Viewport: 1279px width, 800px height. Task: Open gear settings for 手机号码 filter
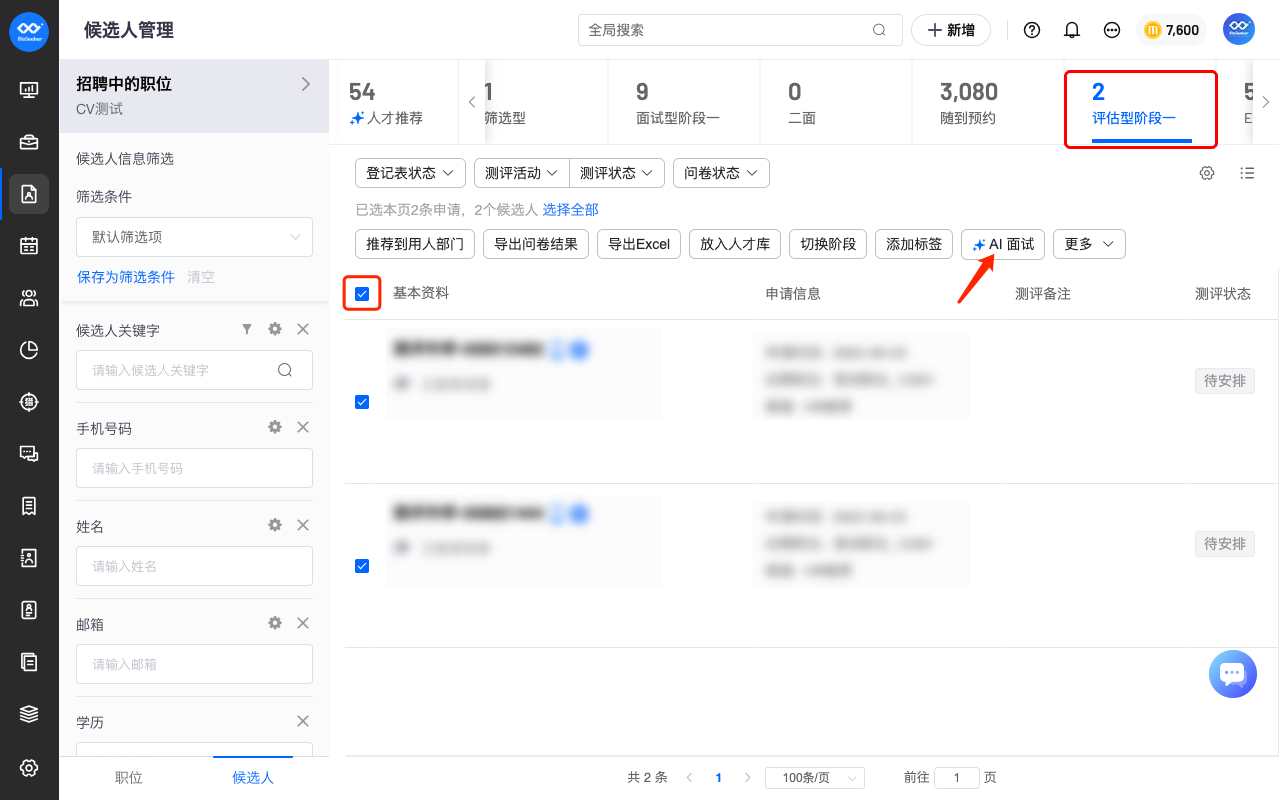pos(275,427)
